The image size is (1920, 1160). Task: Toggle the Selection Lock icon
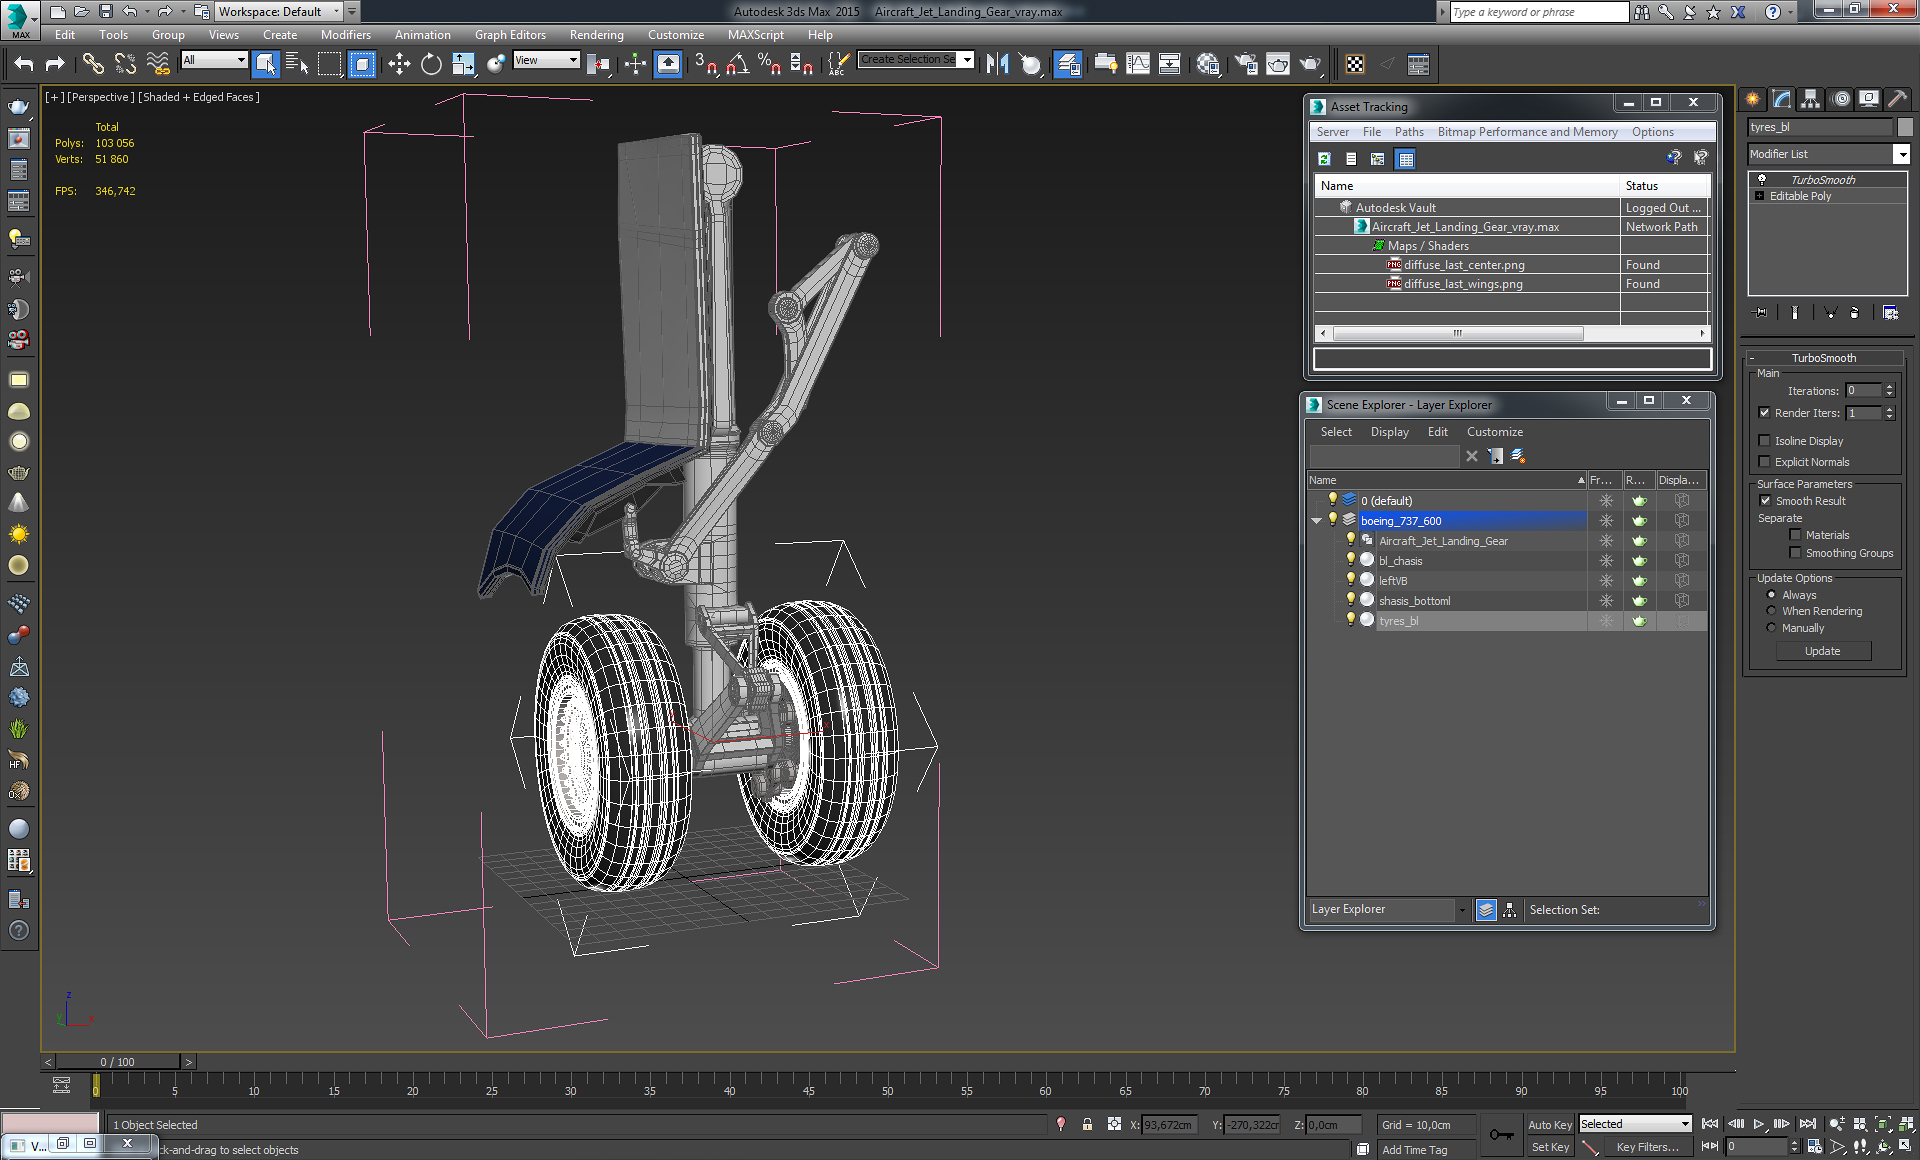click(x=1087, y=1125)
